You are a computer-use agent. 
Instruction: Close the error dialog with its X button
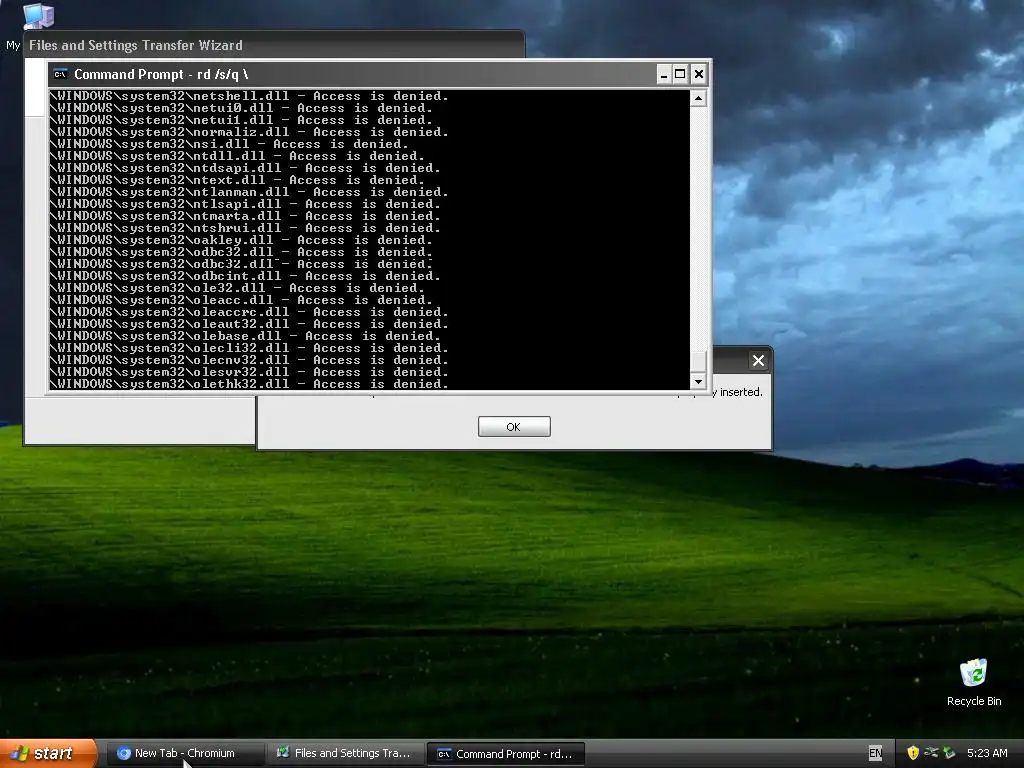pos(758,360)
